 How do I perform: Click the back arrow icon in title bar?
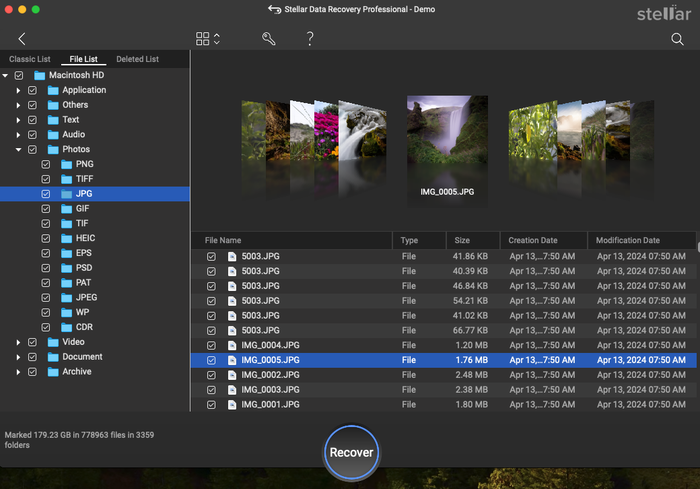275,9
